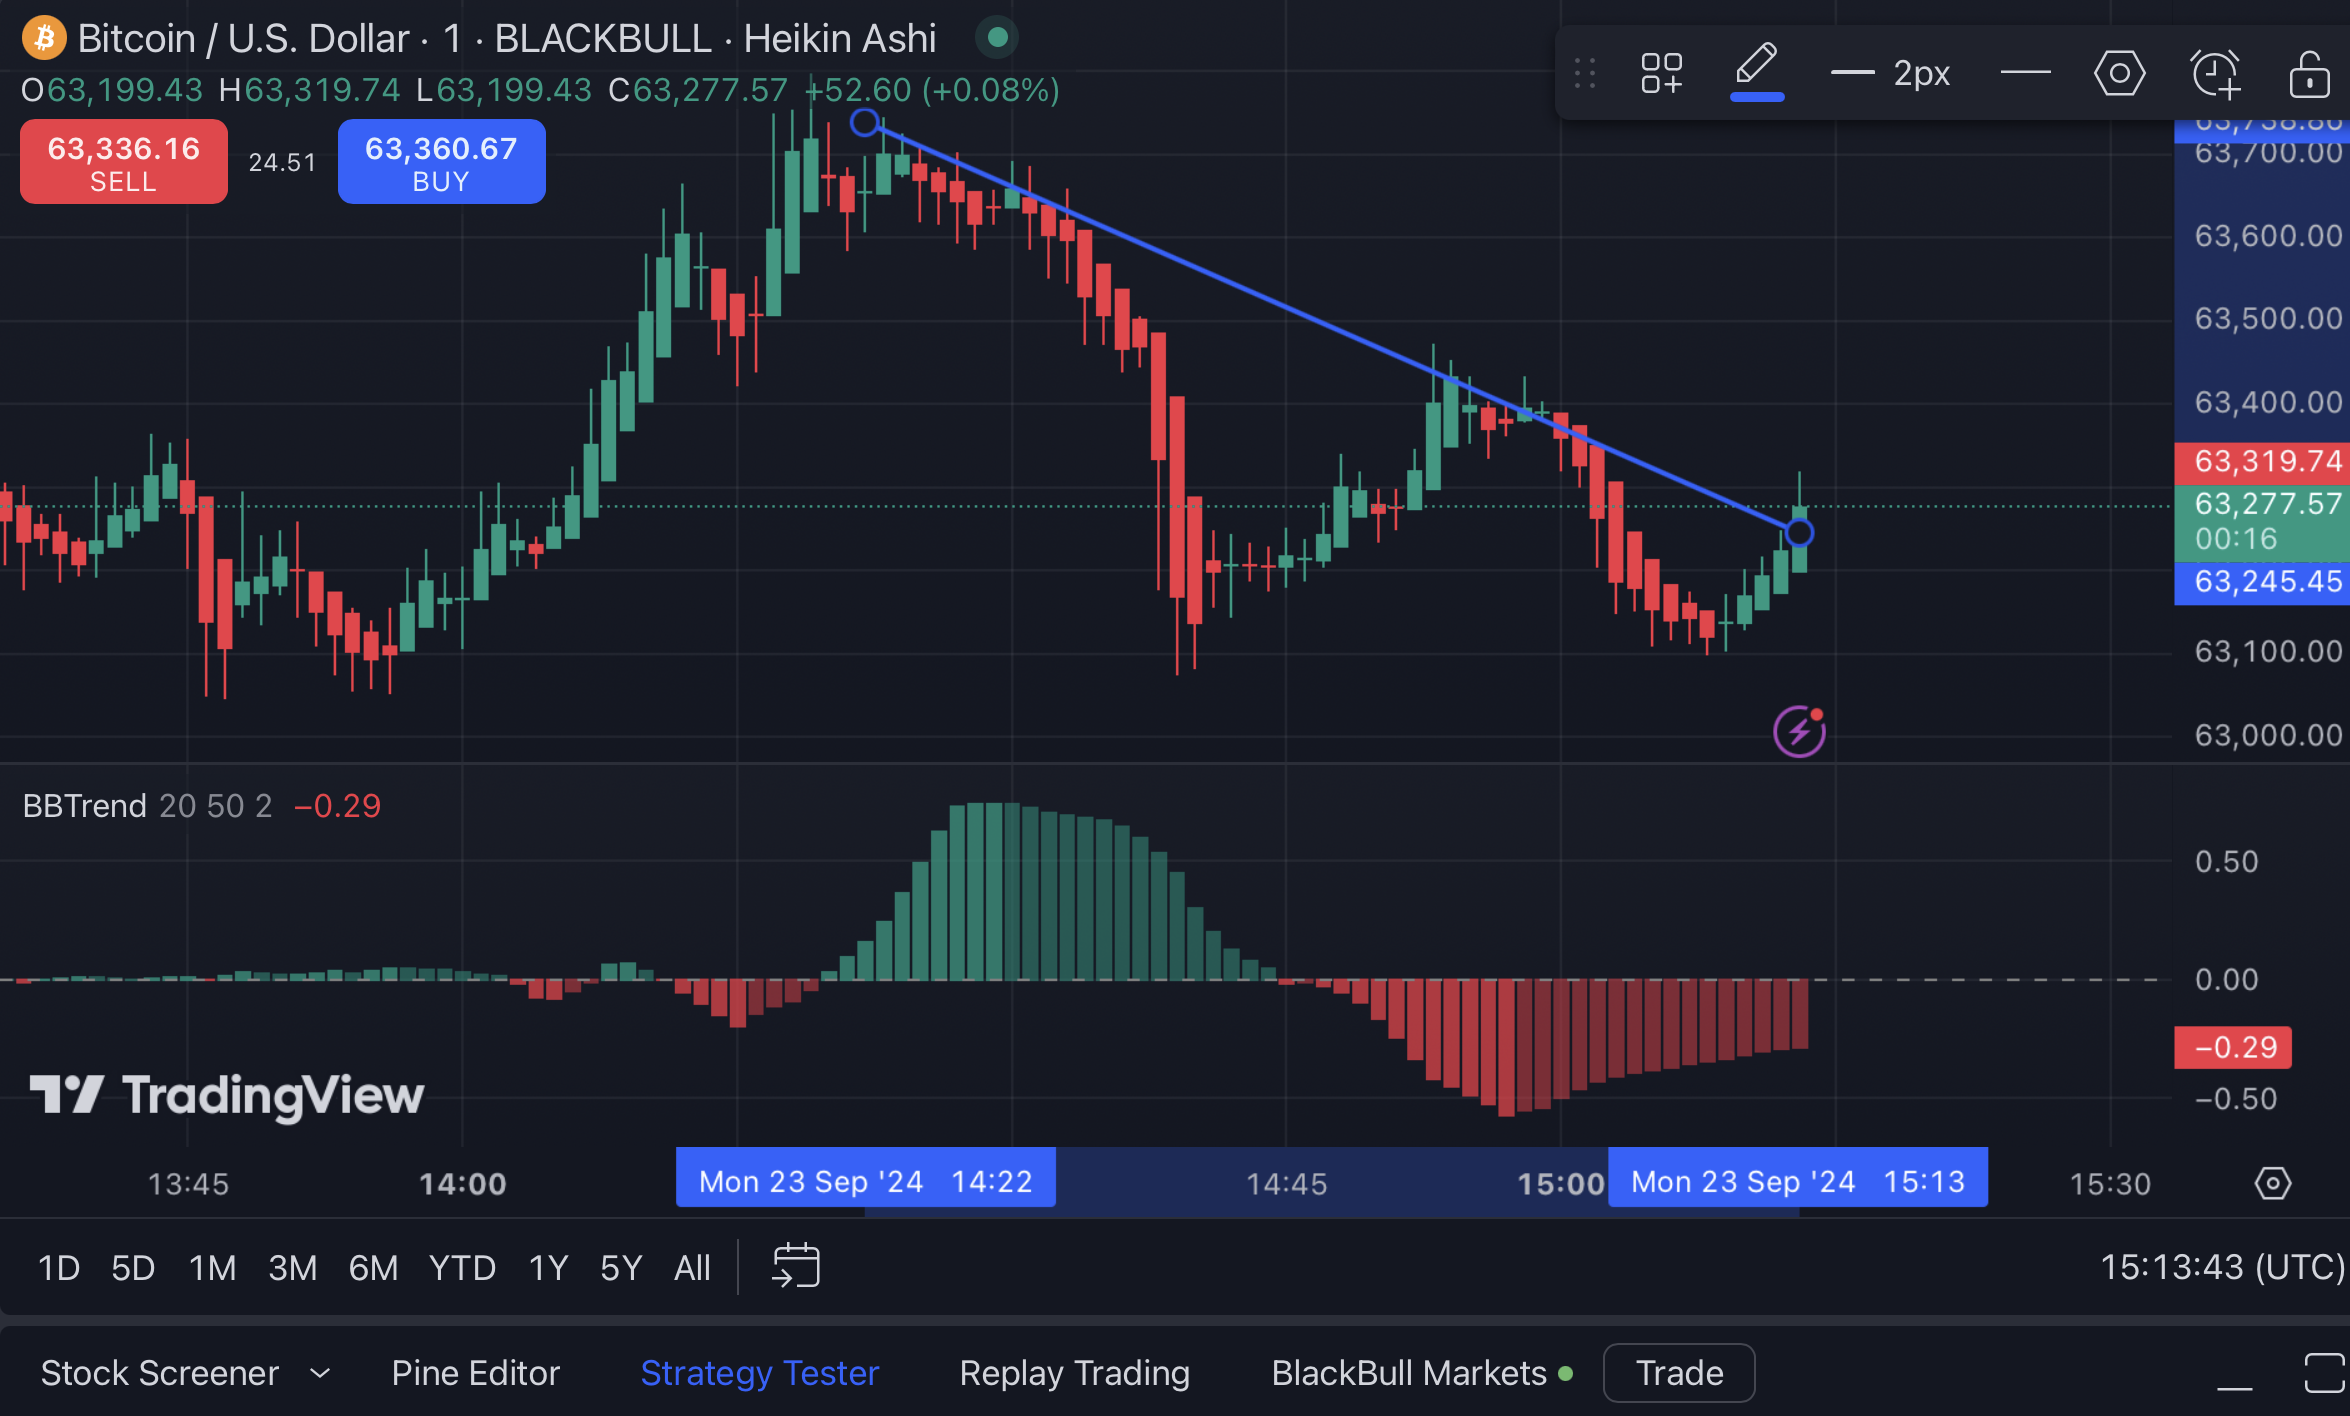Select the 3M time range
This screenshot has height=1416, width=2350.
292,1268
